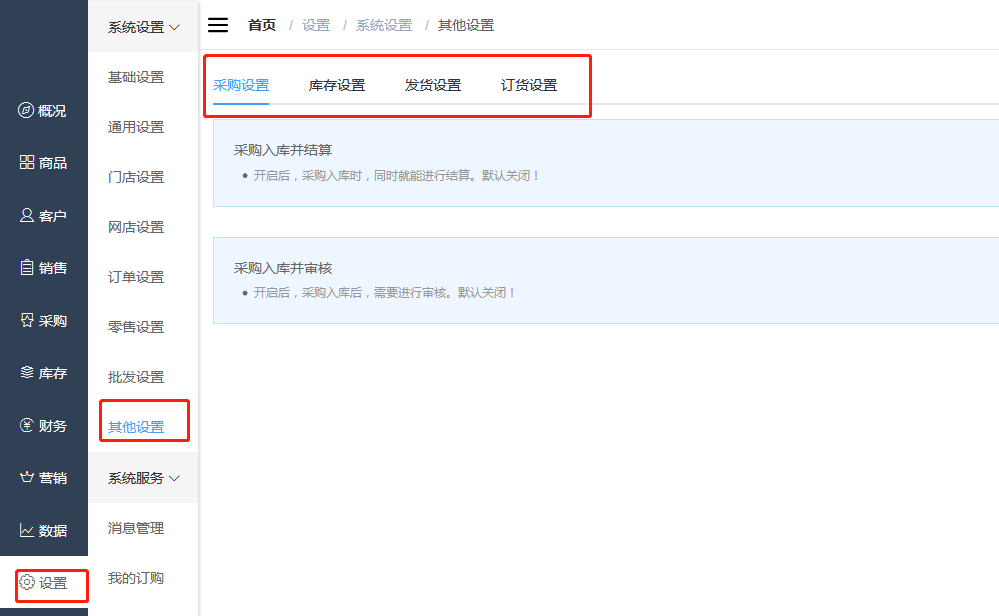Viewport: 999px width, 616px height.
Task: Open 采购 purchasing section
Action: click(x=43, y=320)
